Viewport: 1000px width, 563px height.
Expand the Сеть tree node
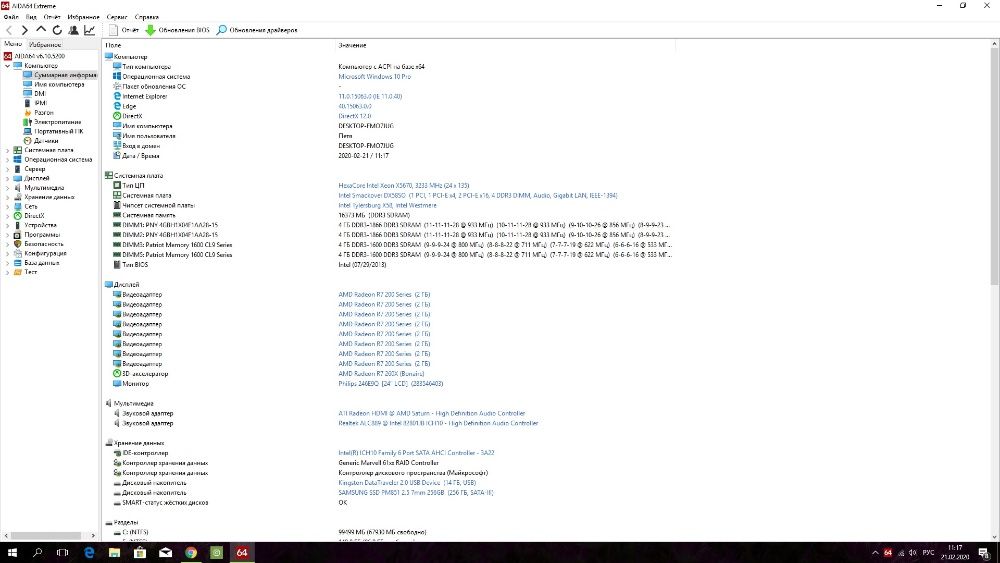[7, 207]
